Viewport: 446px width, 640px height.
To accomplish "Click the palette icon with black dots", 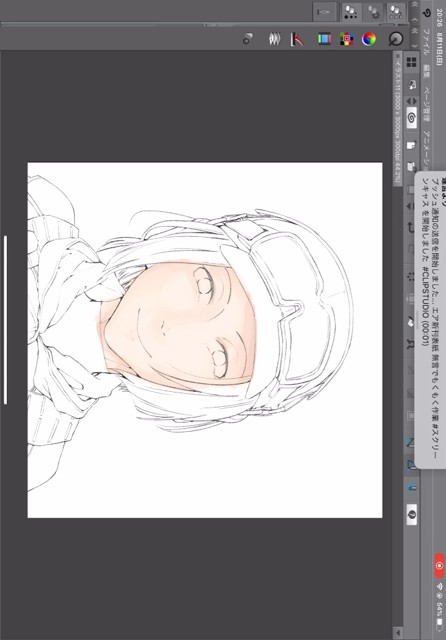I will pos(350,12).
